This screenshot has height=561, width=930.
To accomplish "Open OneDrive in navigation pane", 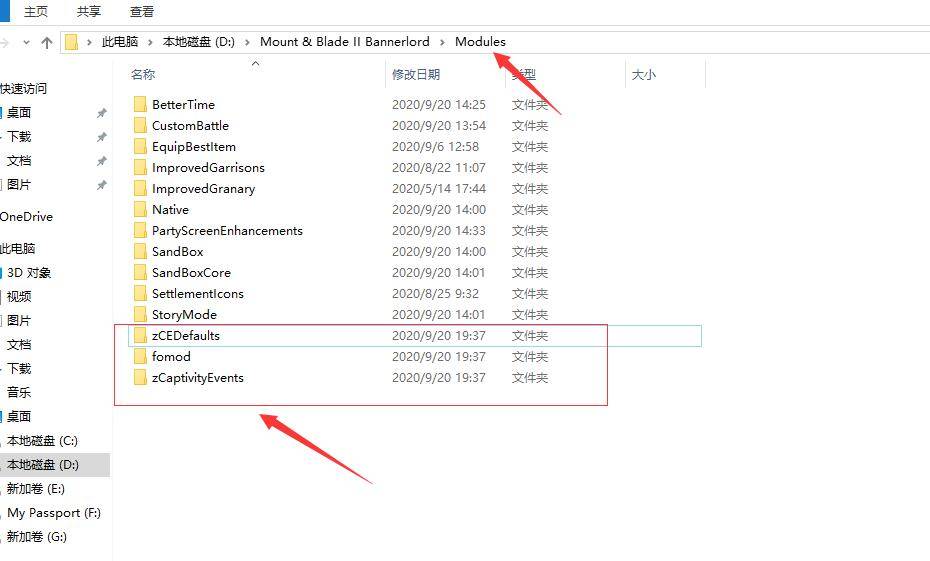I will pyautogui.click(x=26, y=216).
